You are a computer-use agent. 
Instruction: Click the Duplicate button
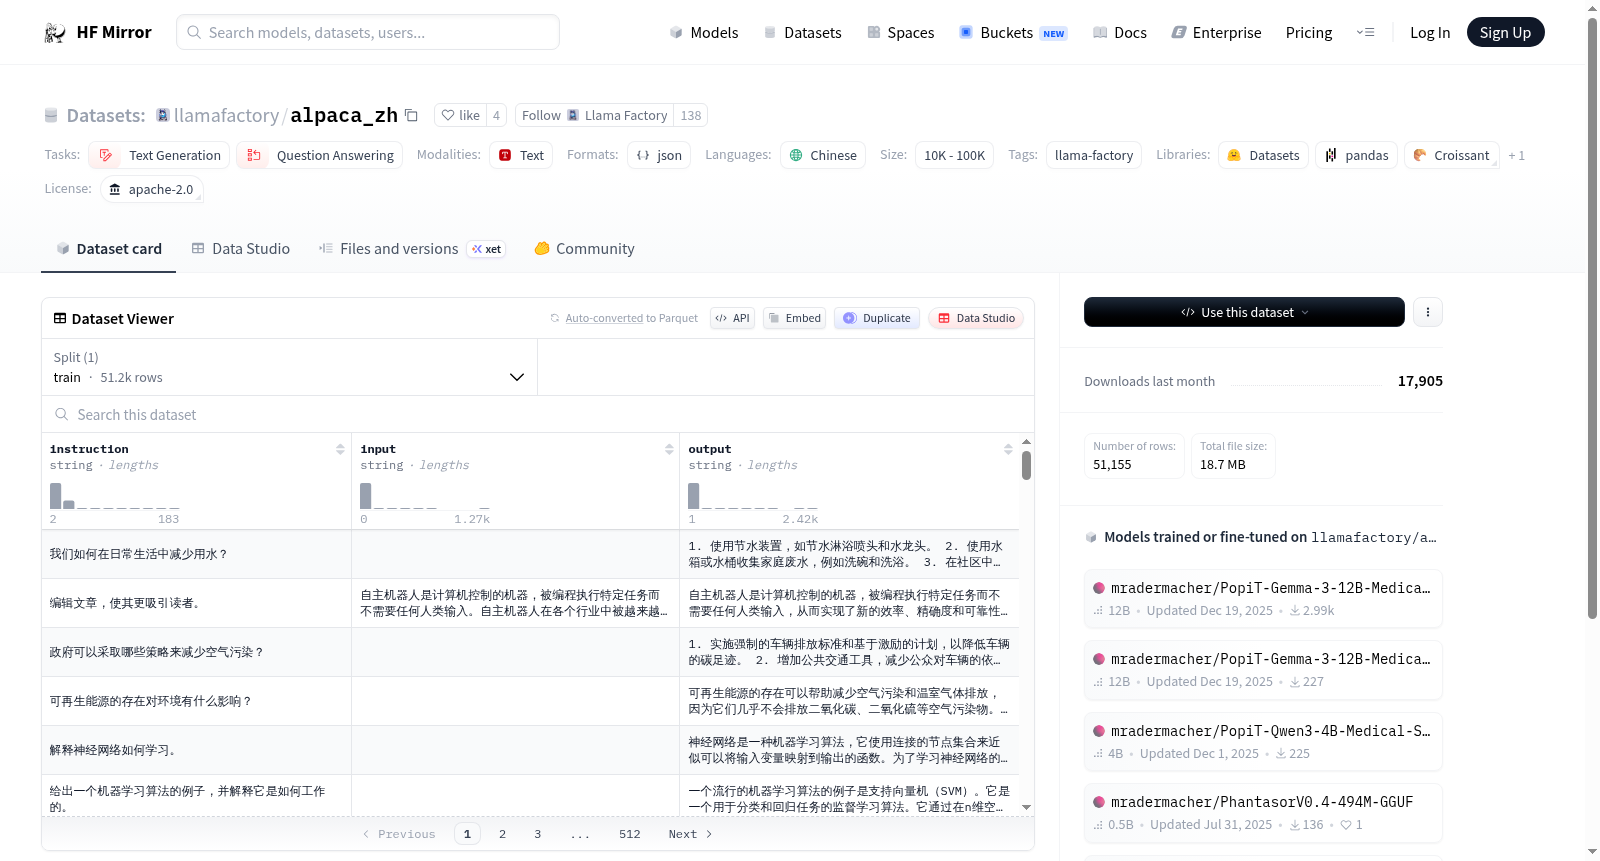coord(877,318)
